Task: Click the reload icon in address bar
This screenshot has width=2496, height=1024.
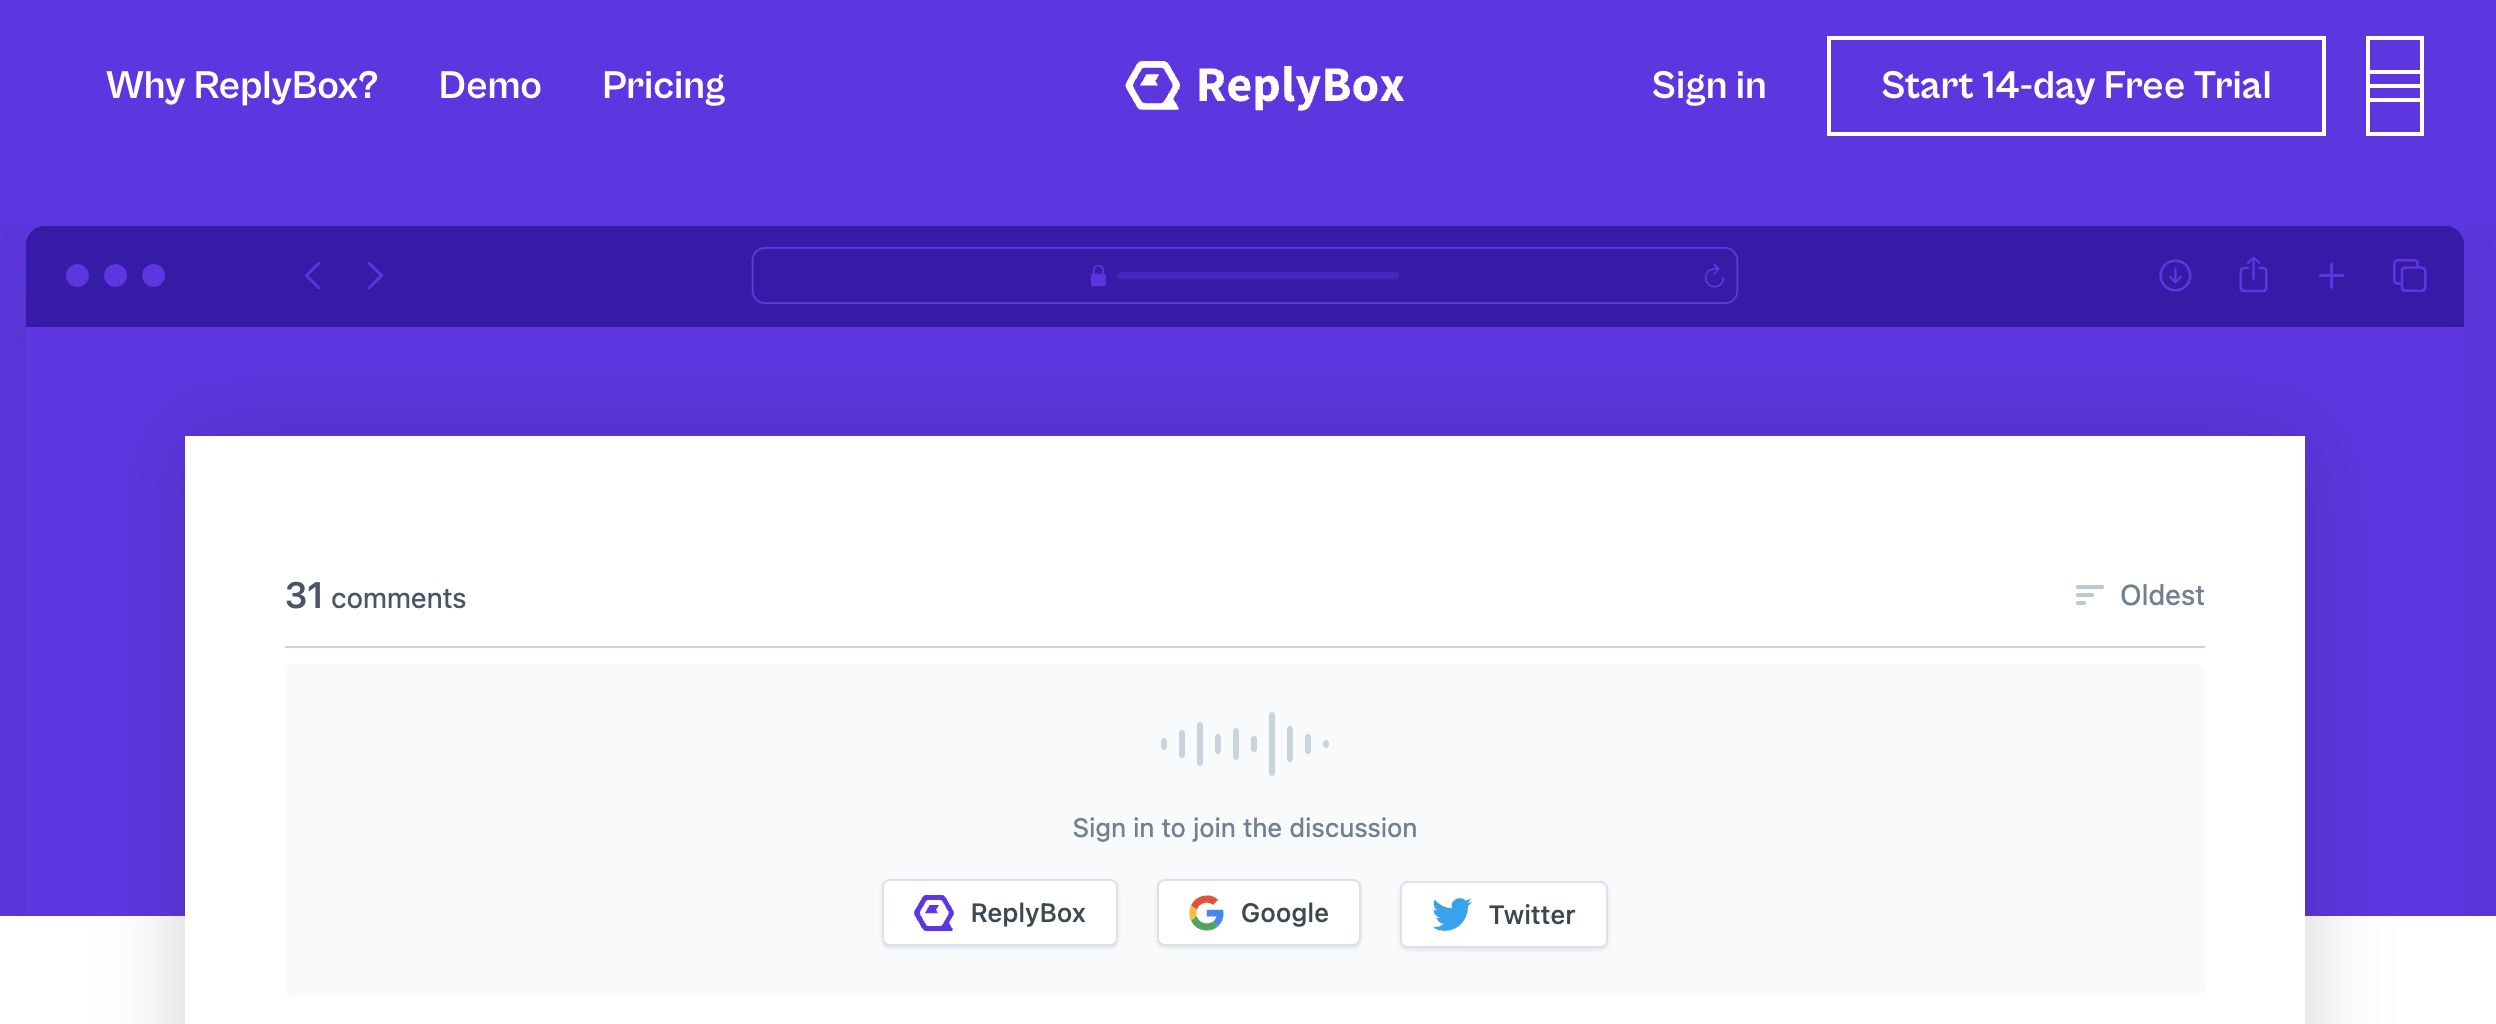Action: tap(1714, 276)
